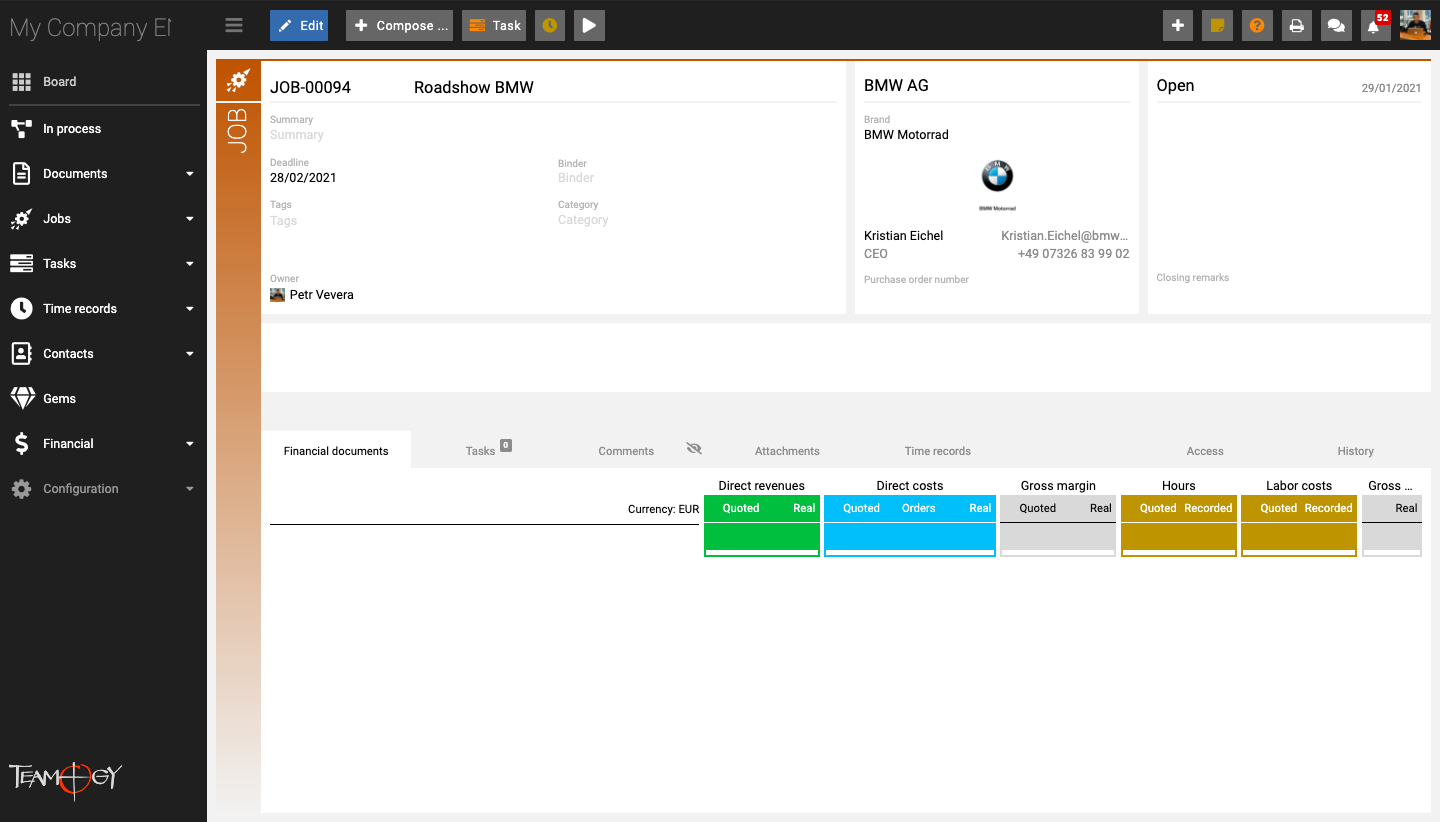Expand the Contacts dropdown arrow
Image resolution: width=1440 pixels, height=822 pixels.
point(190,354)
